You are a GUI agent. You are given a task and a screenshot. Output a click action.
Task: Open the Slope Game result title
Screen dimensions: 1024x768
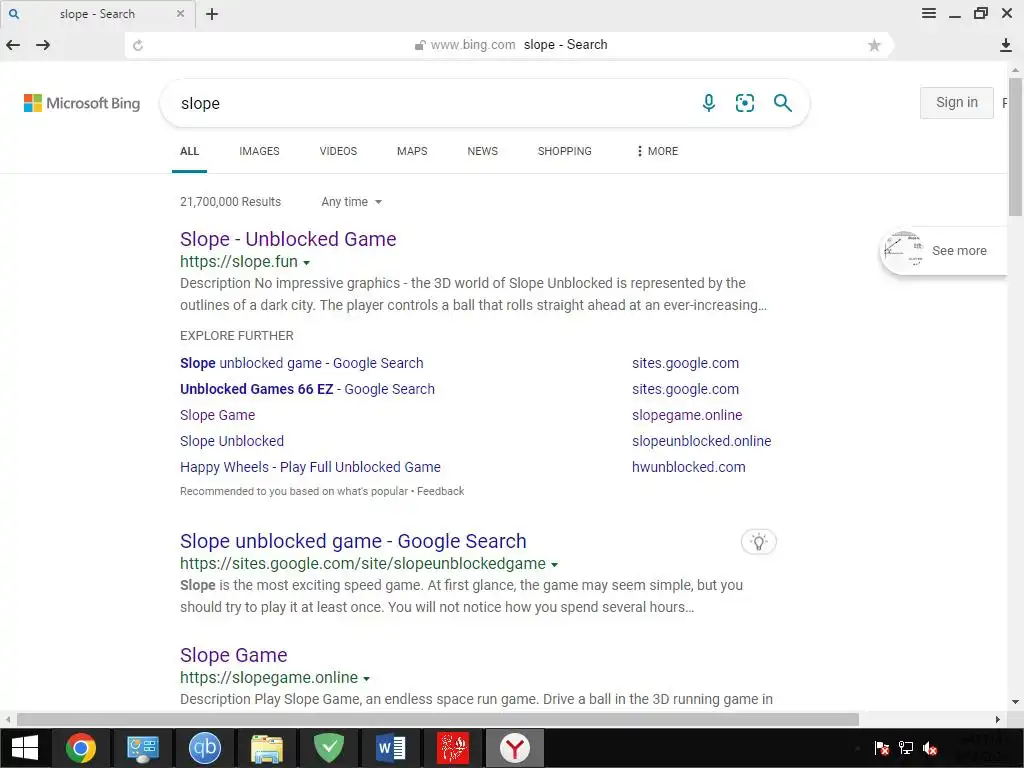(x=234, y=655)
